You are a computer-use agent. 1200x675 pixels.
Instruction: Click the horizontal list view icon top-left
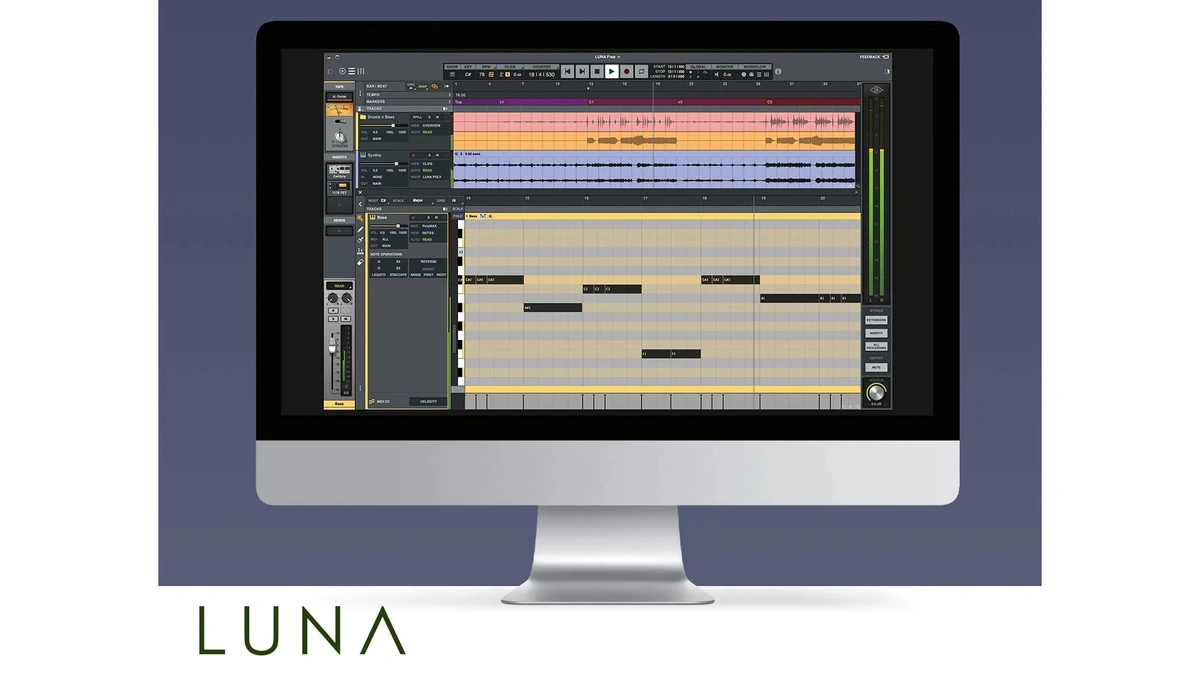pyautogui.click(x=352, y=71)
